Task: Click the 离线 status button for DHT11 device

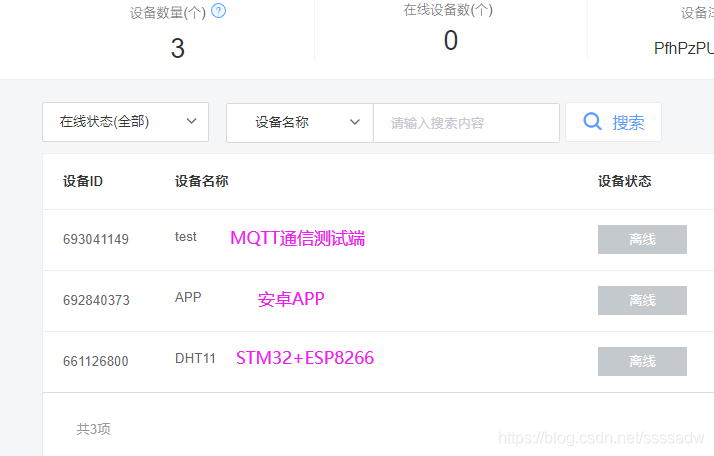Action: pyautogui.click(x=642, y=361)
